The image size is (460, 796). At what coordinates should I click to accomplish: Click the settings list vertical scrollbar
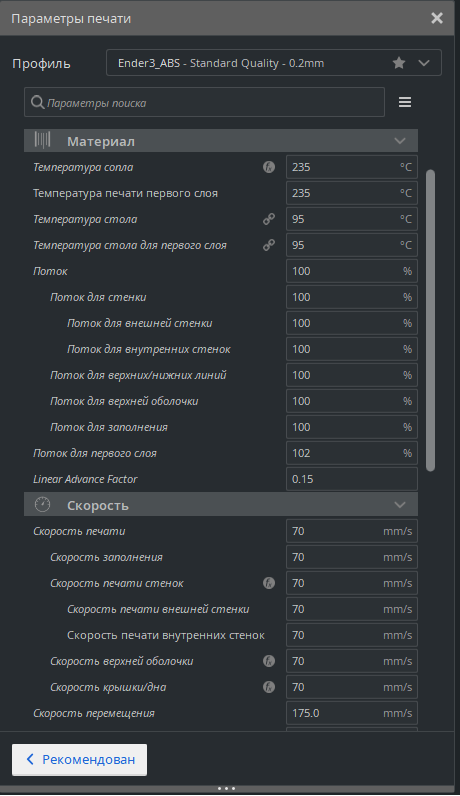(431, 320)
